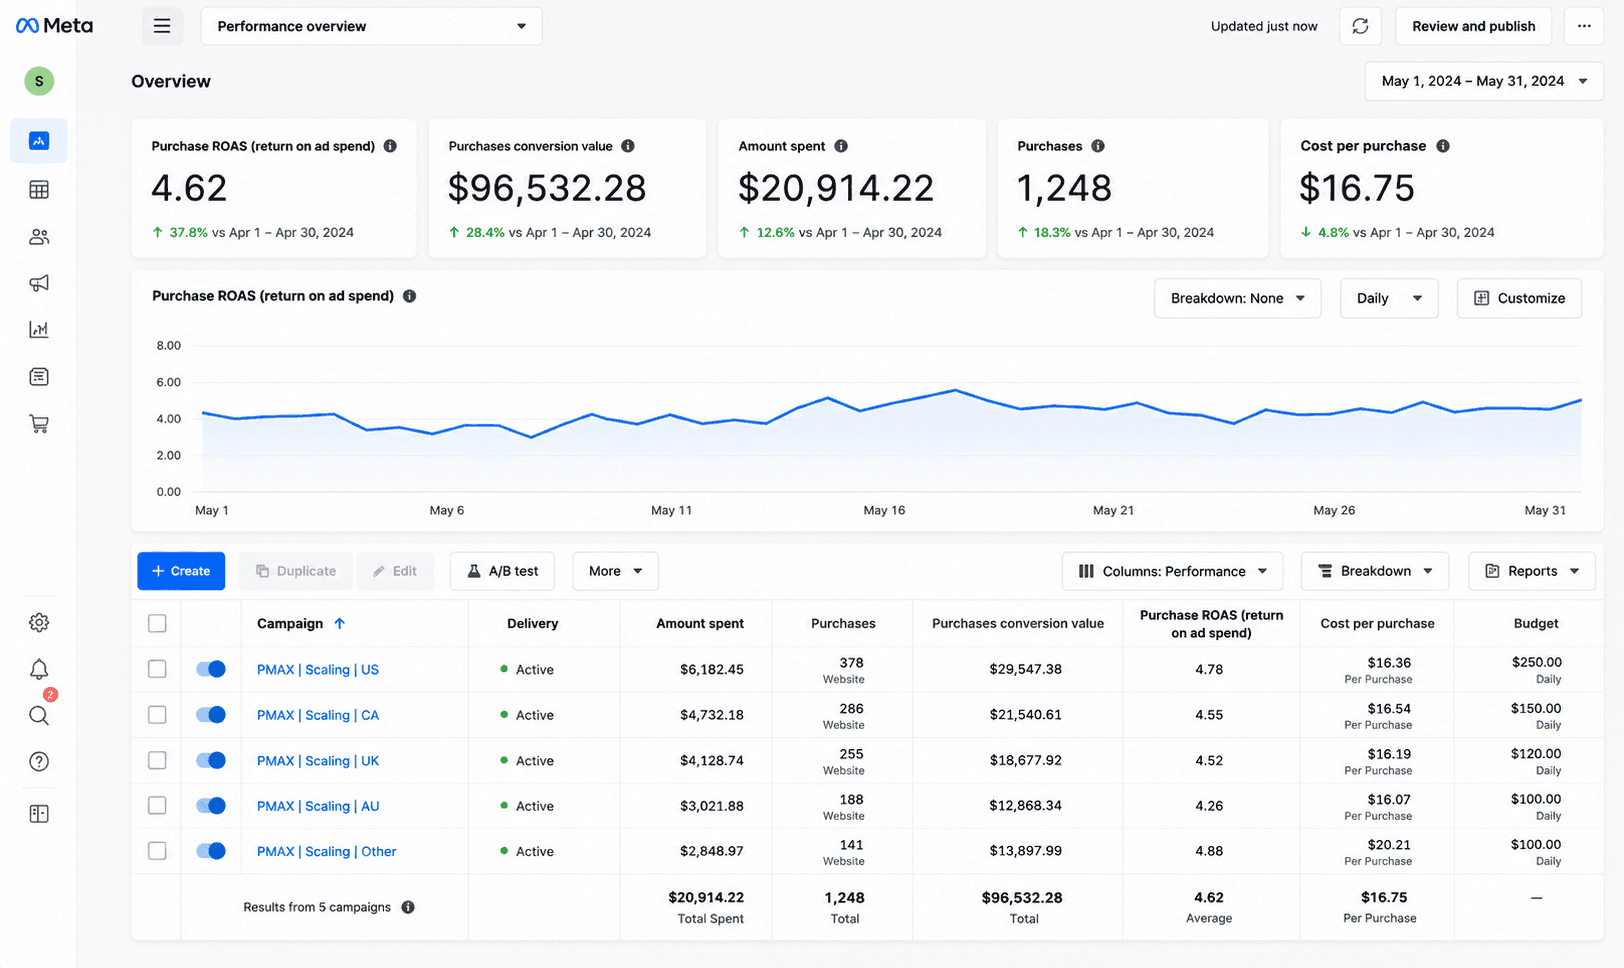Sort by the Purchases column header

(843, 623)
